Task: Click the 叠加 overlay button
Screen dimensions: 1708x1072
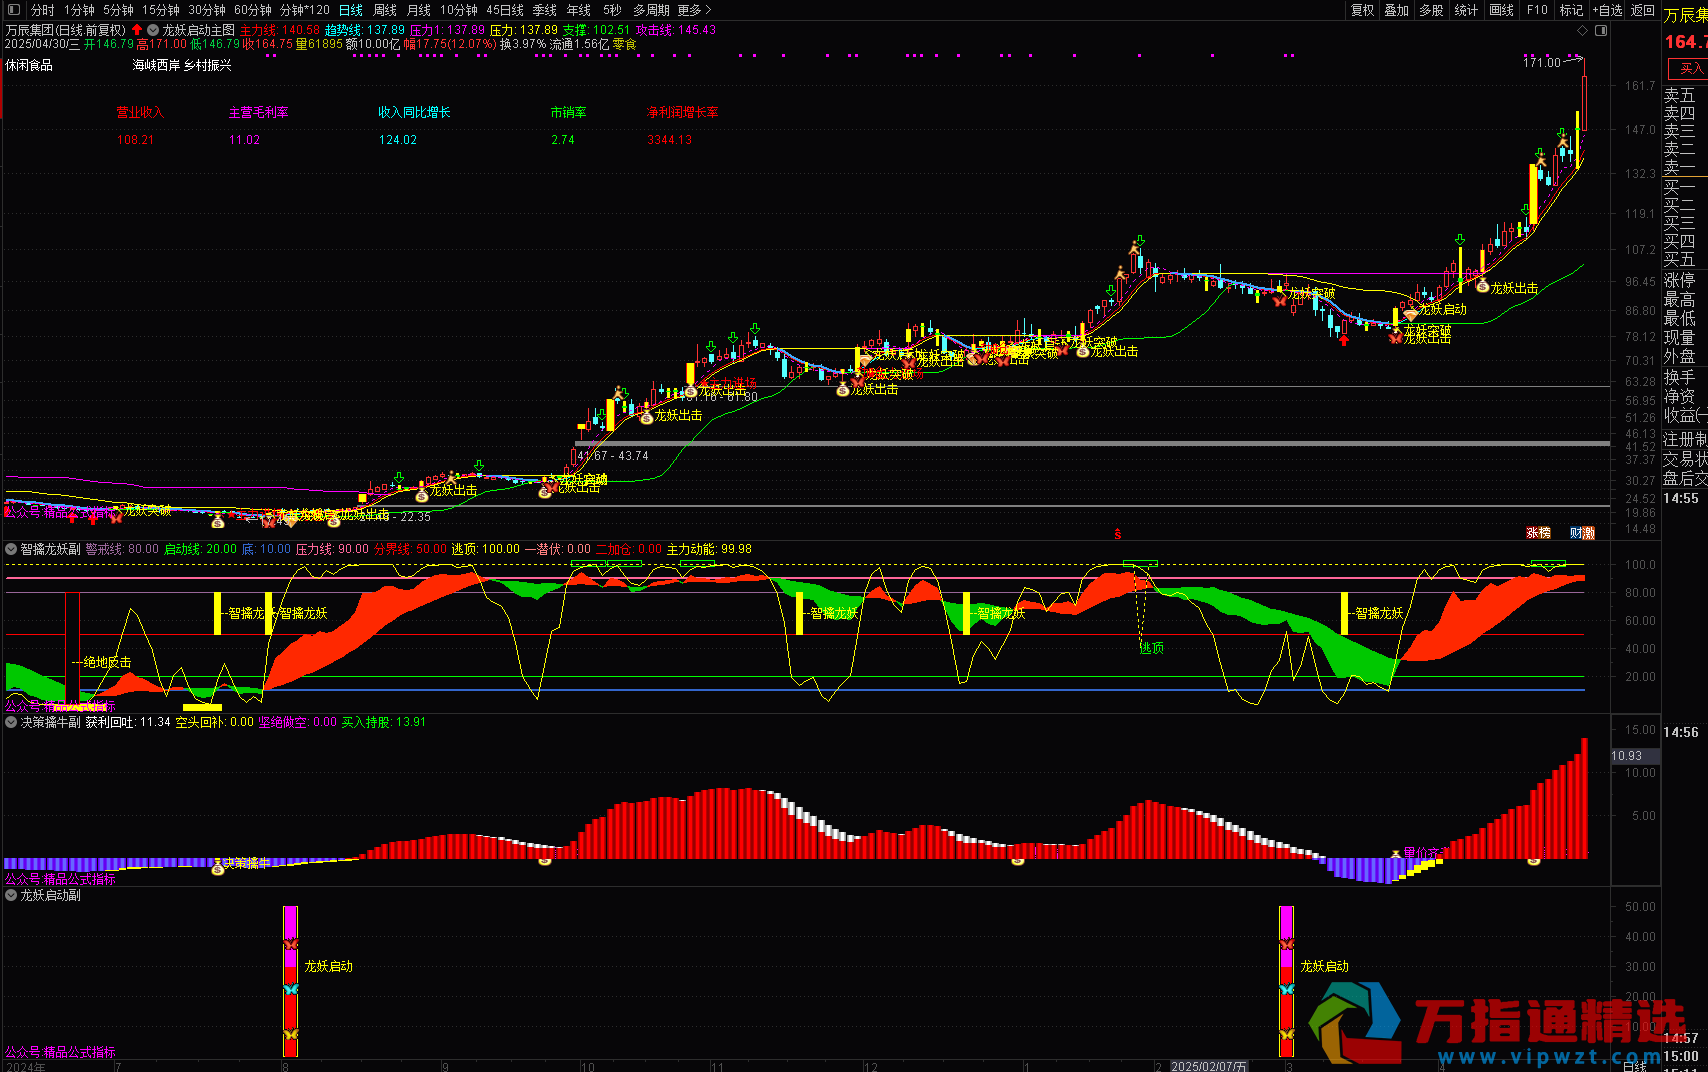Action: tap(1397, 10)
